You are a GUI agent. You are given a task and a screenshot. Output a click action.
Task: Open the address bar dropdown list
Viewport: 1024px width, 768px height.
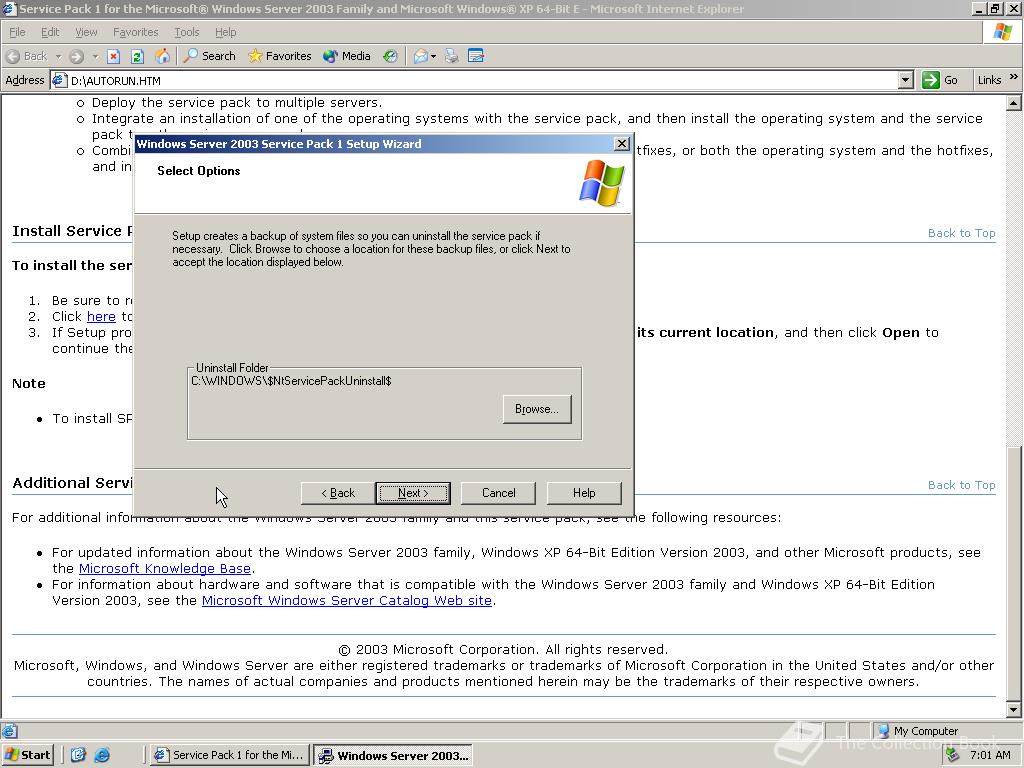(x=905, y=80)
